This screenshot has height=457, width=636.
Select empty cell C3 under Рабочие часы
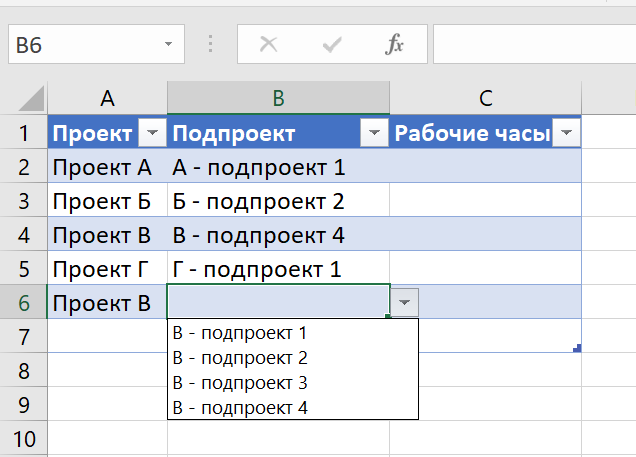coord(486,201)
